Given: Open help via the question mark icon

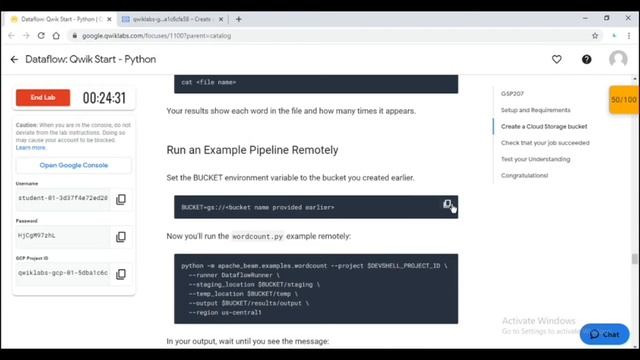Looking at the screenshot, I should coord(587,60).
